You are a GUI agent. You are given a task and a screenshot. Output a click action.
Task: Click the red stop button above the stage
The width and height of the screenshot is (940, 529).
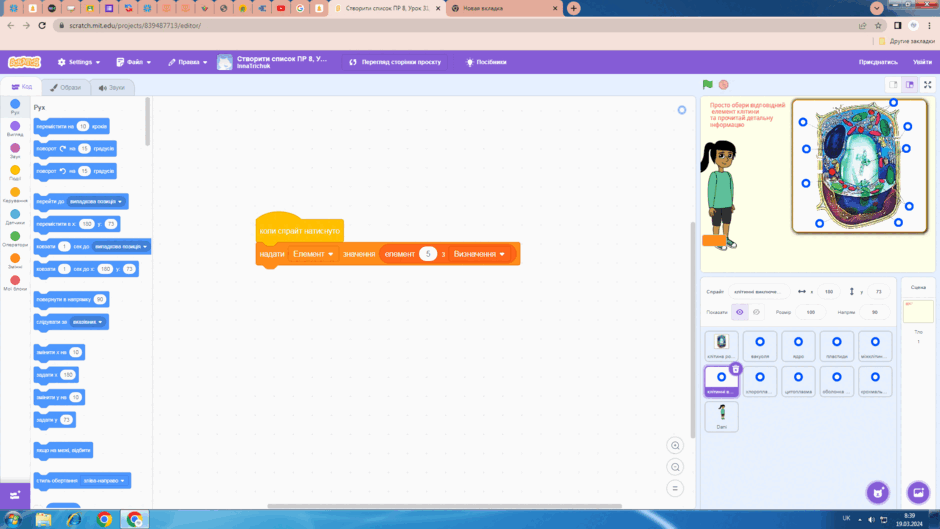[724, 85]
